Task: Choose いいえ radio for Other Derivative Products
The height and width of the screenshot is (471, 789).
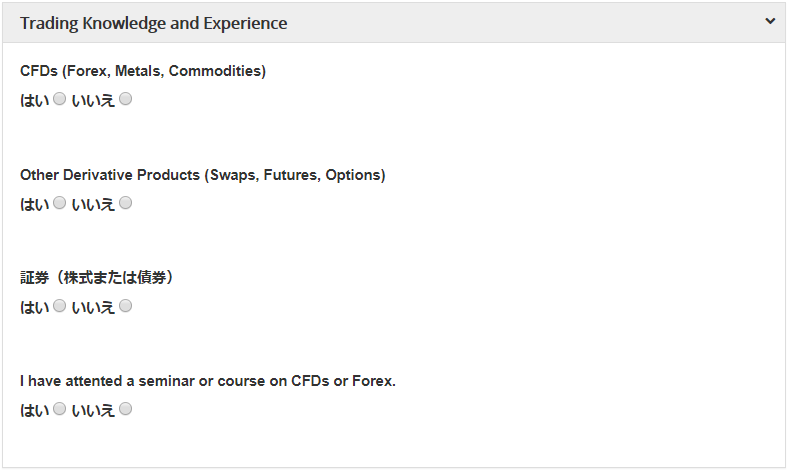Action: point(125,203)
